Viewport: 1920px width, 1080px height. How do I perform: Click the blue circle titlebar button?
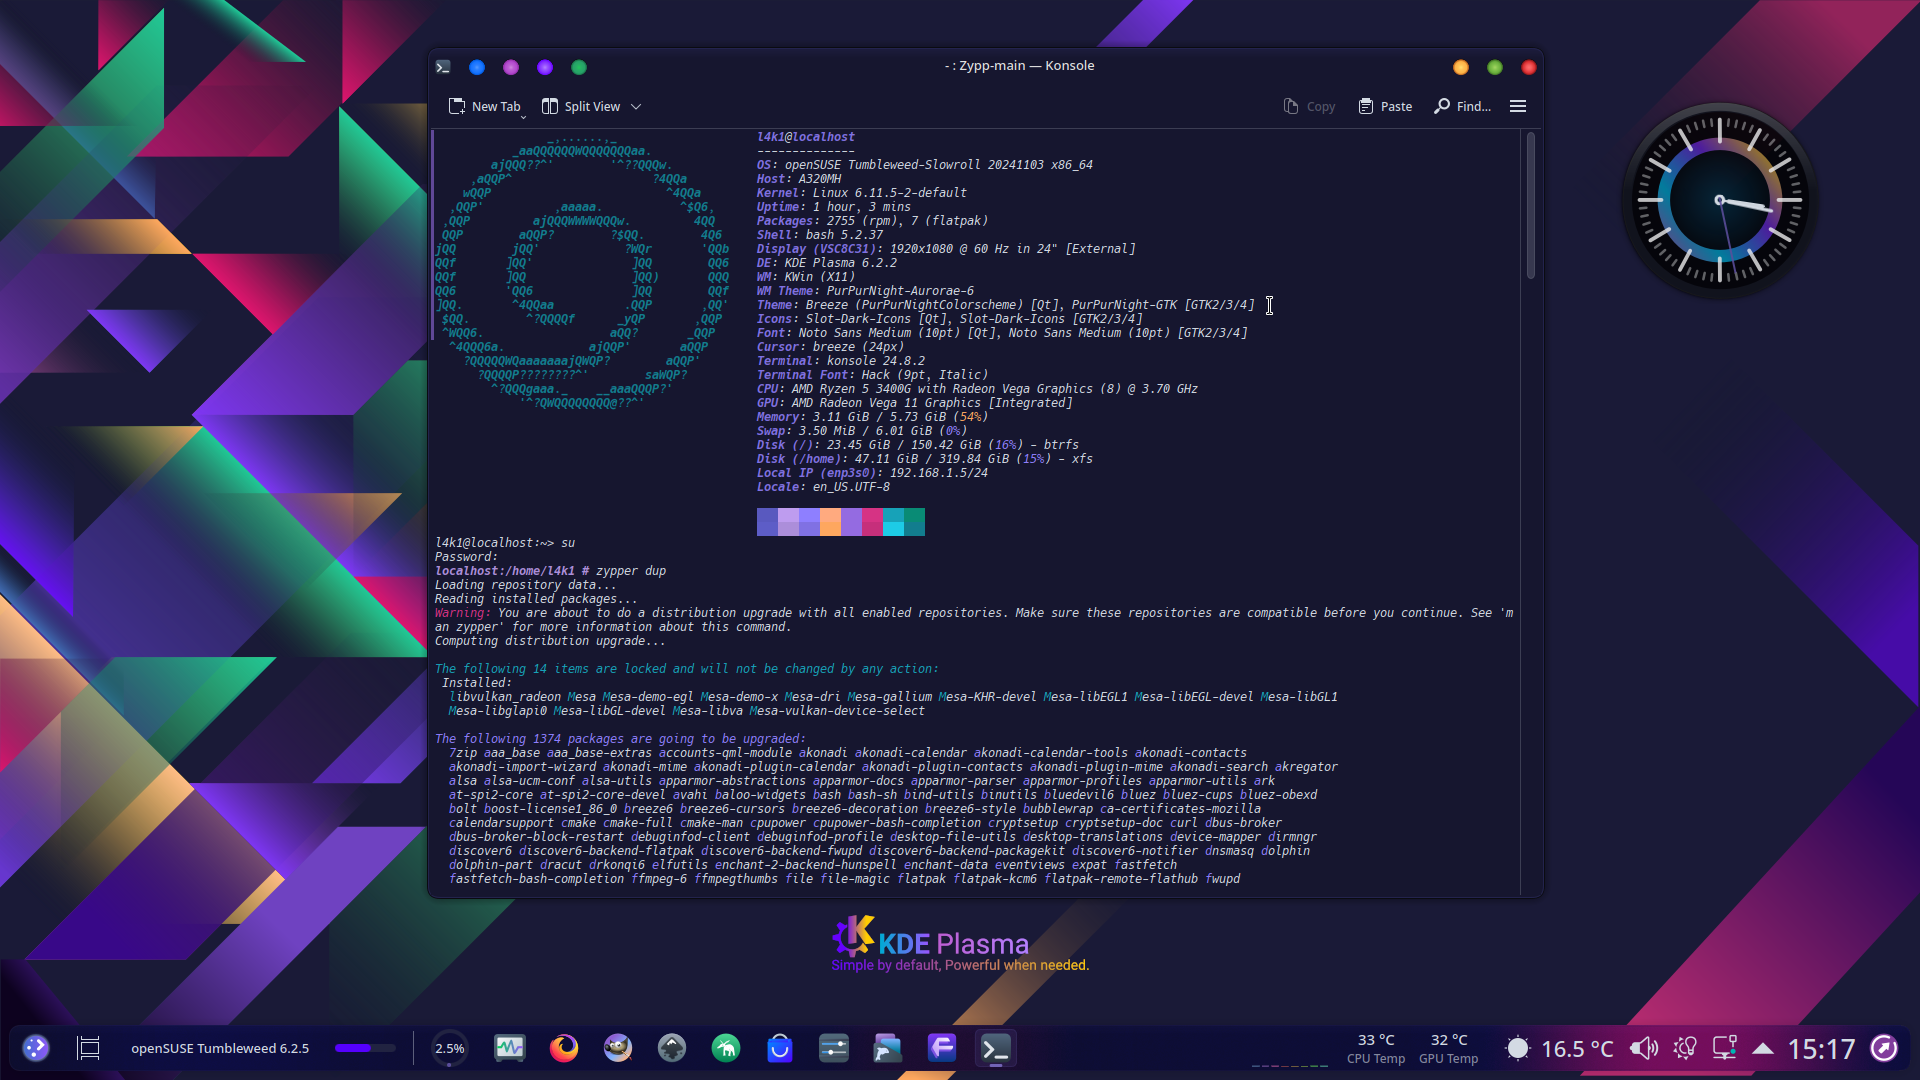[x=477, y=67]
